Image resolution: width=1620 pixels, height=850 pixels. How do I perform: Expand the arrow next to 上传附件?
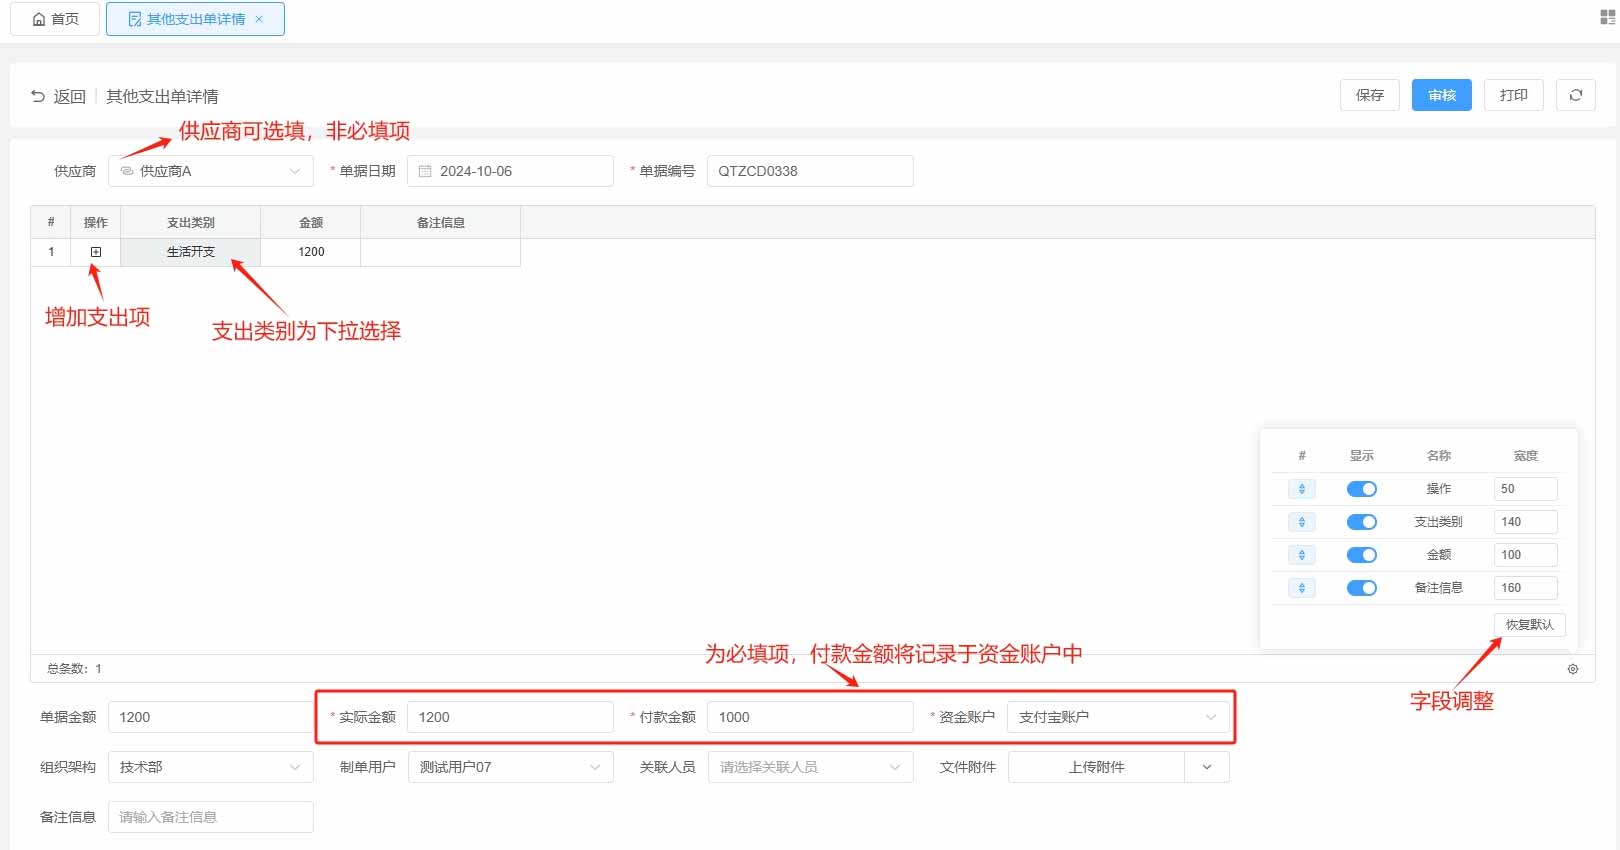click(1207, 767)
